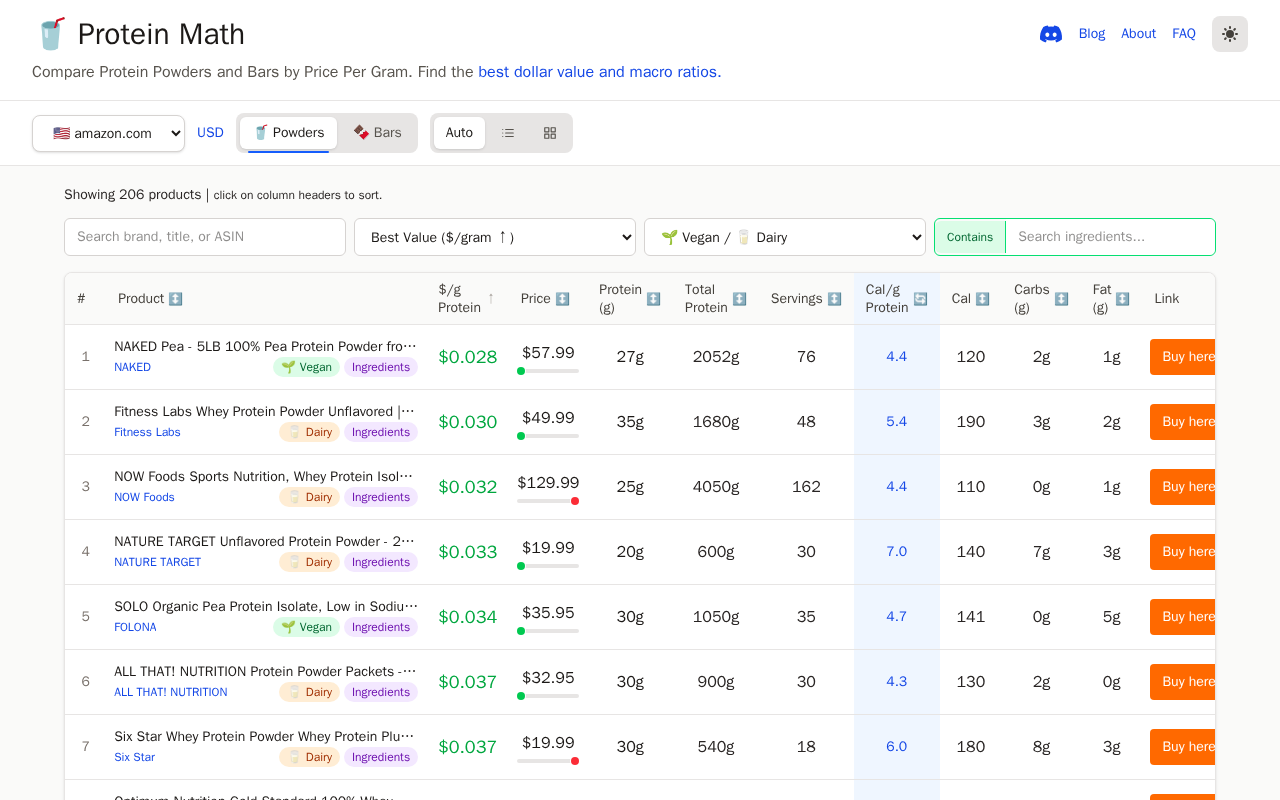Image resolution: width=1280 pixels, height=800 pixels.
Task: Open the Vegan / Dairy filter dropdown
Action: coord(785,237)
